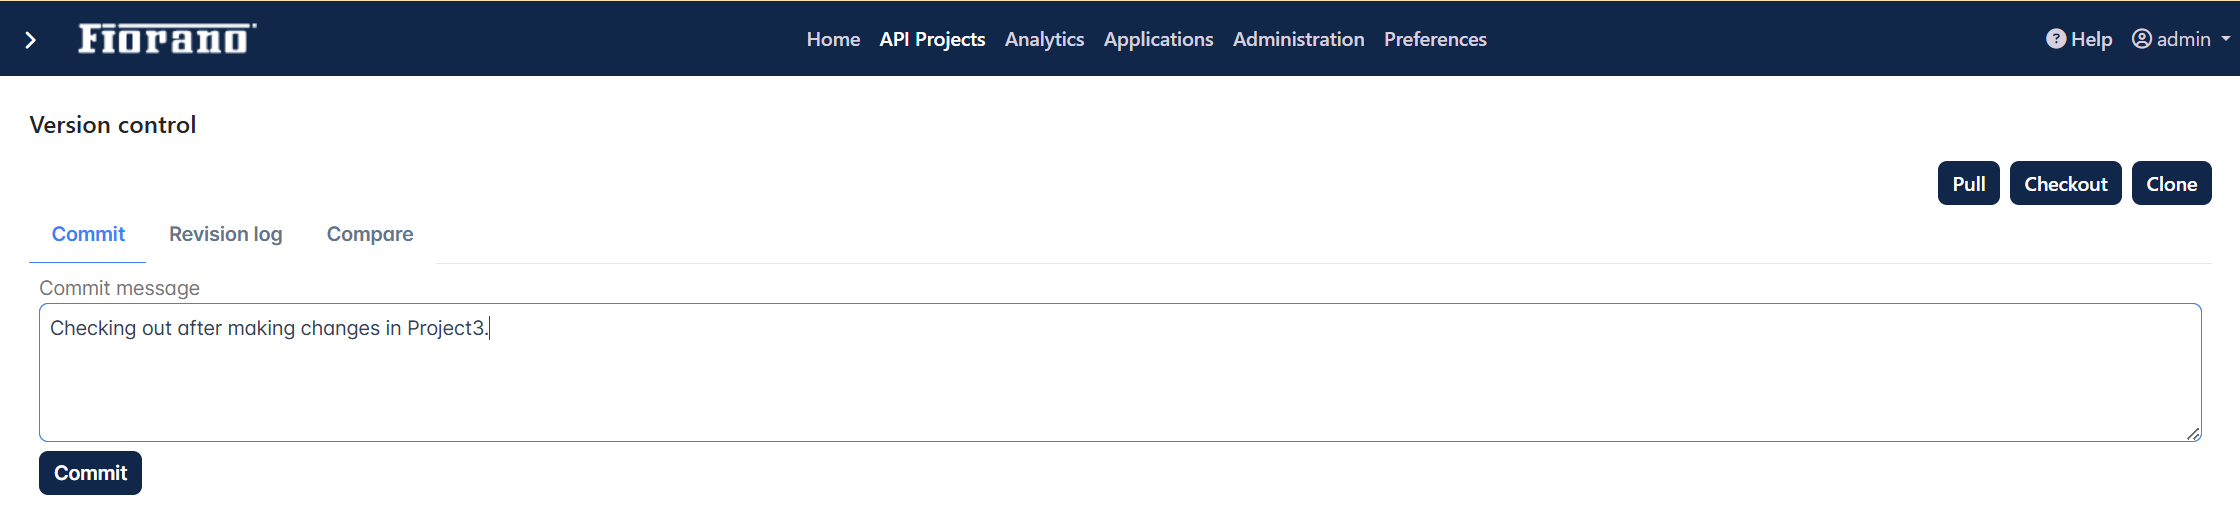
Task: Click the textarea resize handle corner
Action: point(2193,433)
